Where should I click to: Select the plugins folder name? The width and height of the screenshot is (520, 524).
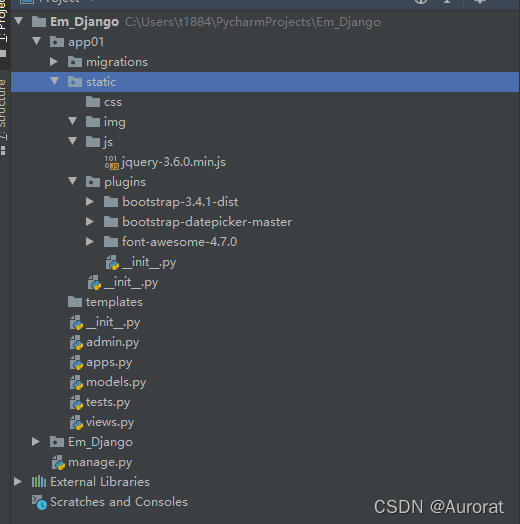[x=125, y=182]
